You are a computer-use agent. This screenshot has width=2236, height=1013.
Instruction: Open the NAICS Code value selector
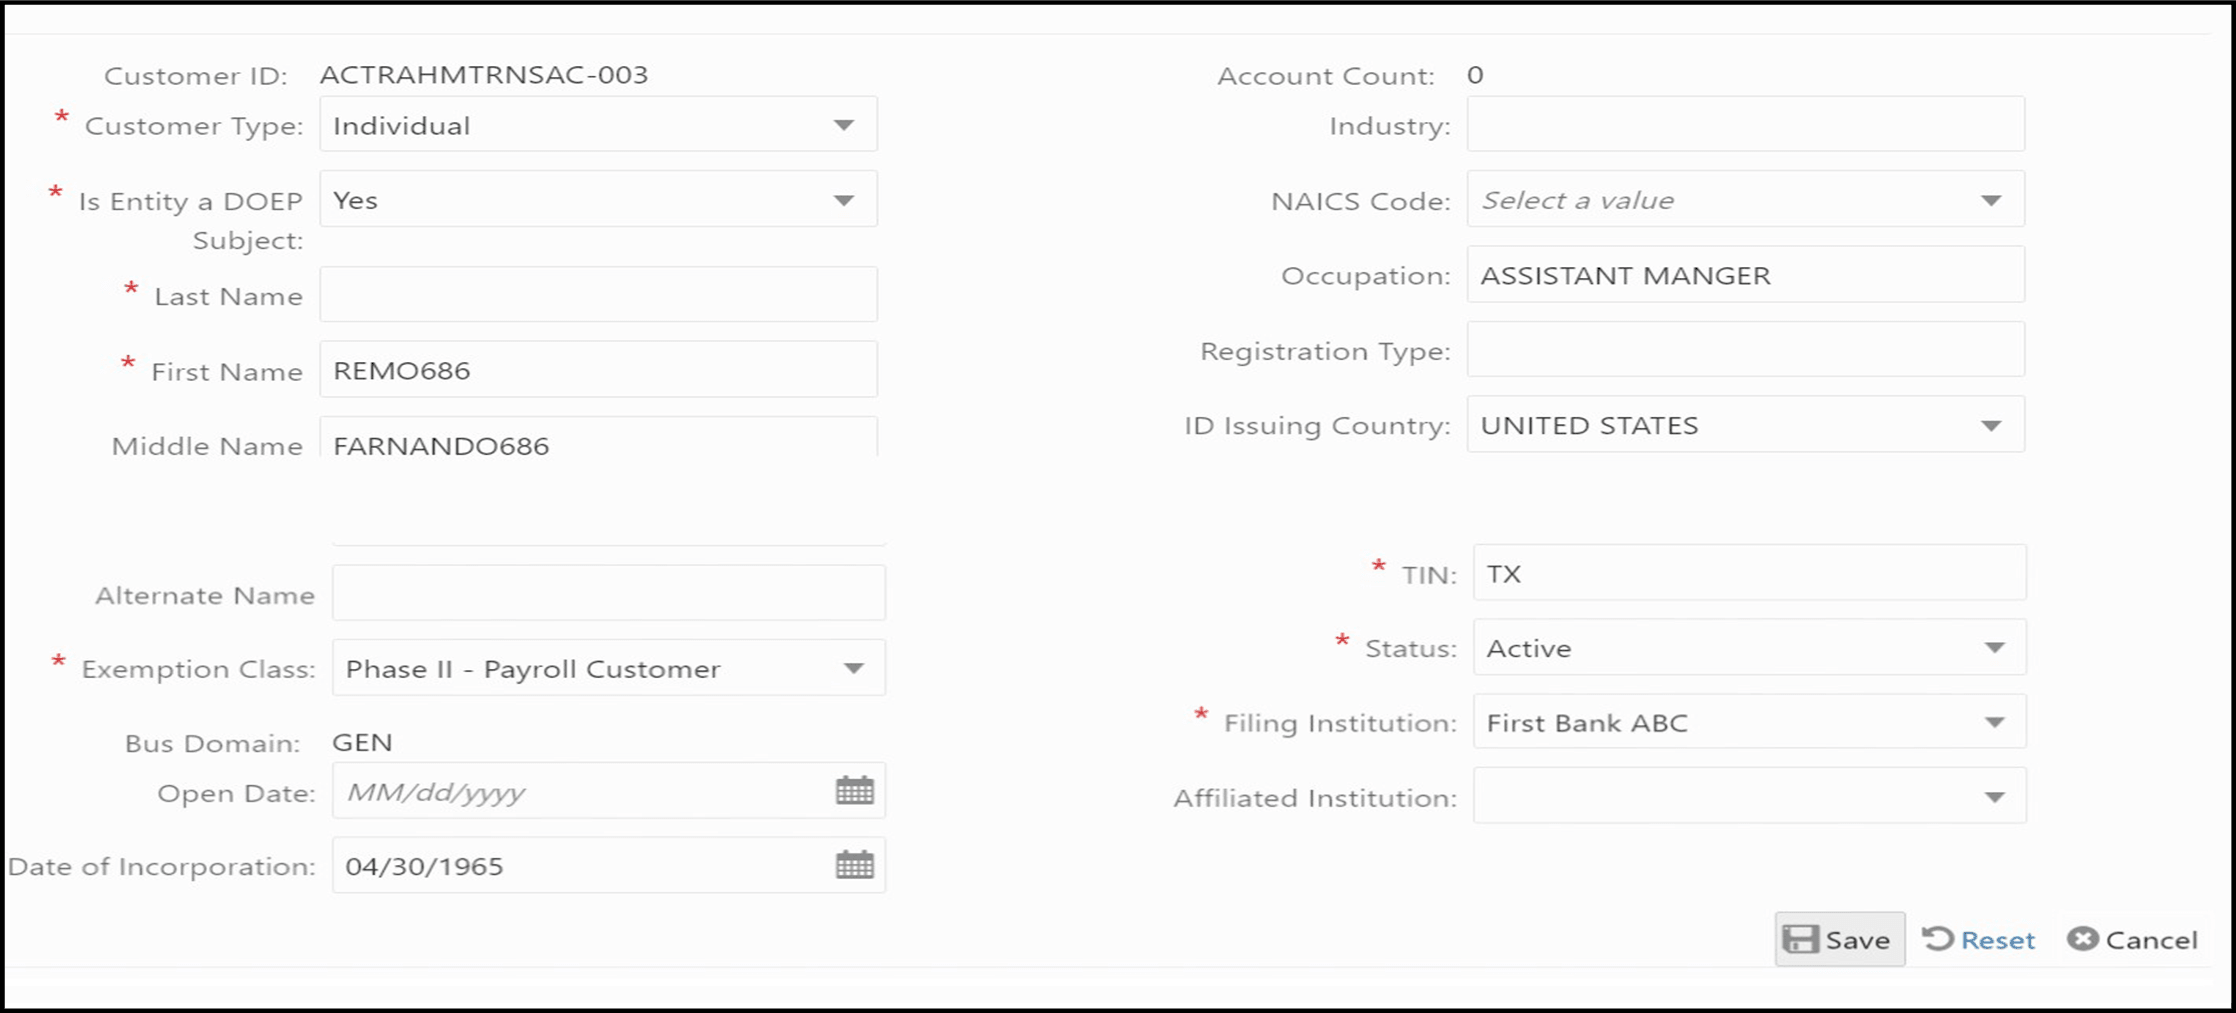click(x=1992, y=199)
